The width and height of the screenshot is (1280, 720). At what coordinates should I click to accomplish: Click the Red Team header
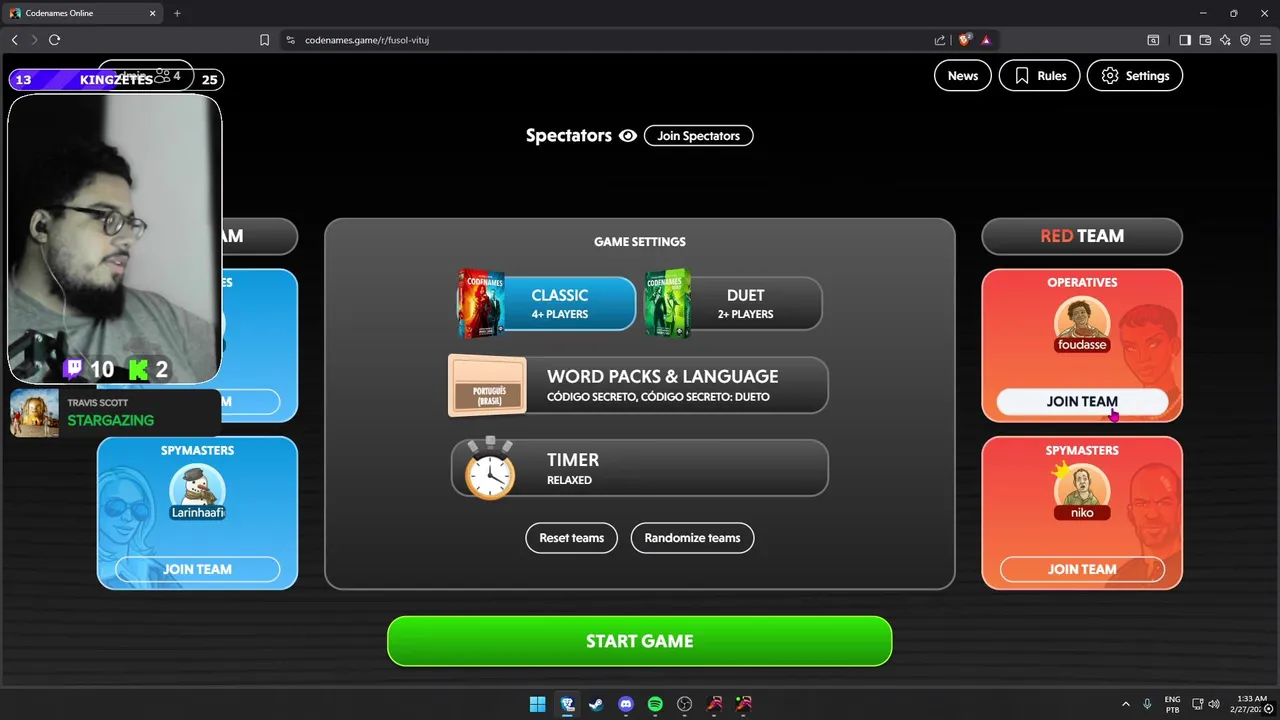[x=1082, y=236]
